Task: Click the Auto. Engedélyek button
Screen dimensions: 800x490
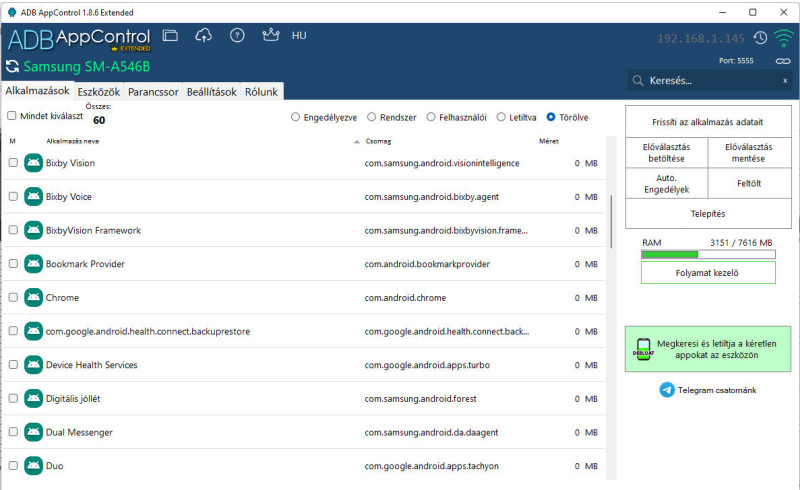Action: click(x=666, y=183)
